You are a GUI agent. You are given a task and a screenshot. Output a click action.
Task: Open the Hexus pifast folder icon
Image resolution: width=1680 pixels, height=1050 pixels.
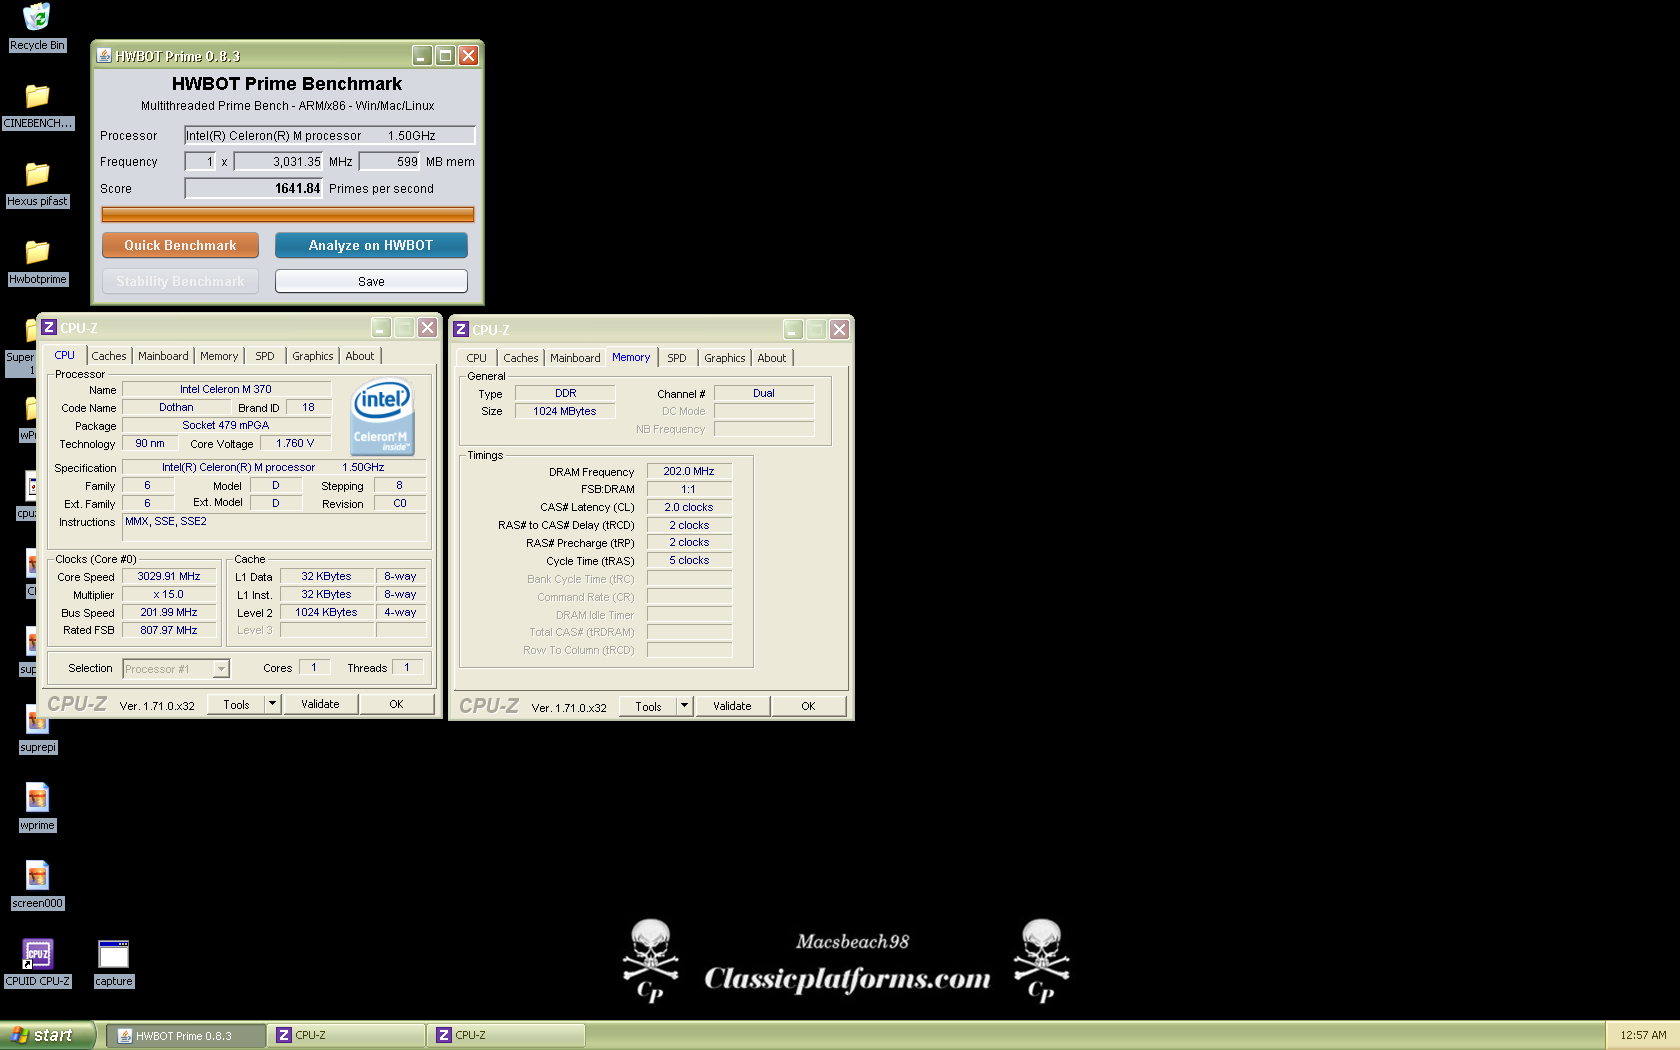37,174
